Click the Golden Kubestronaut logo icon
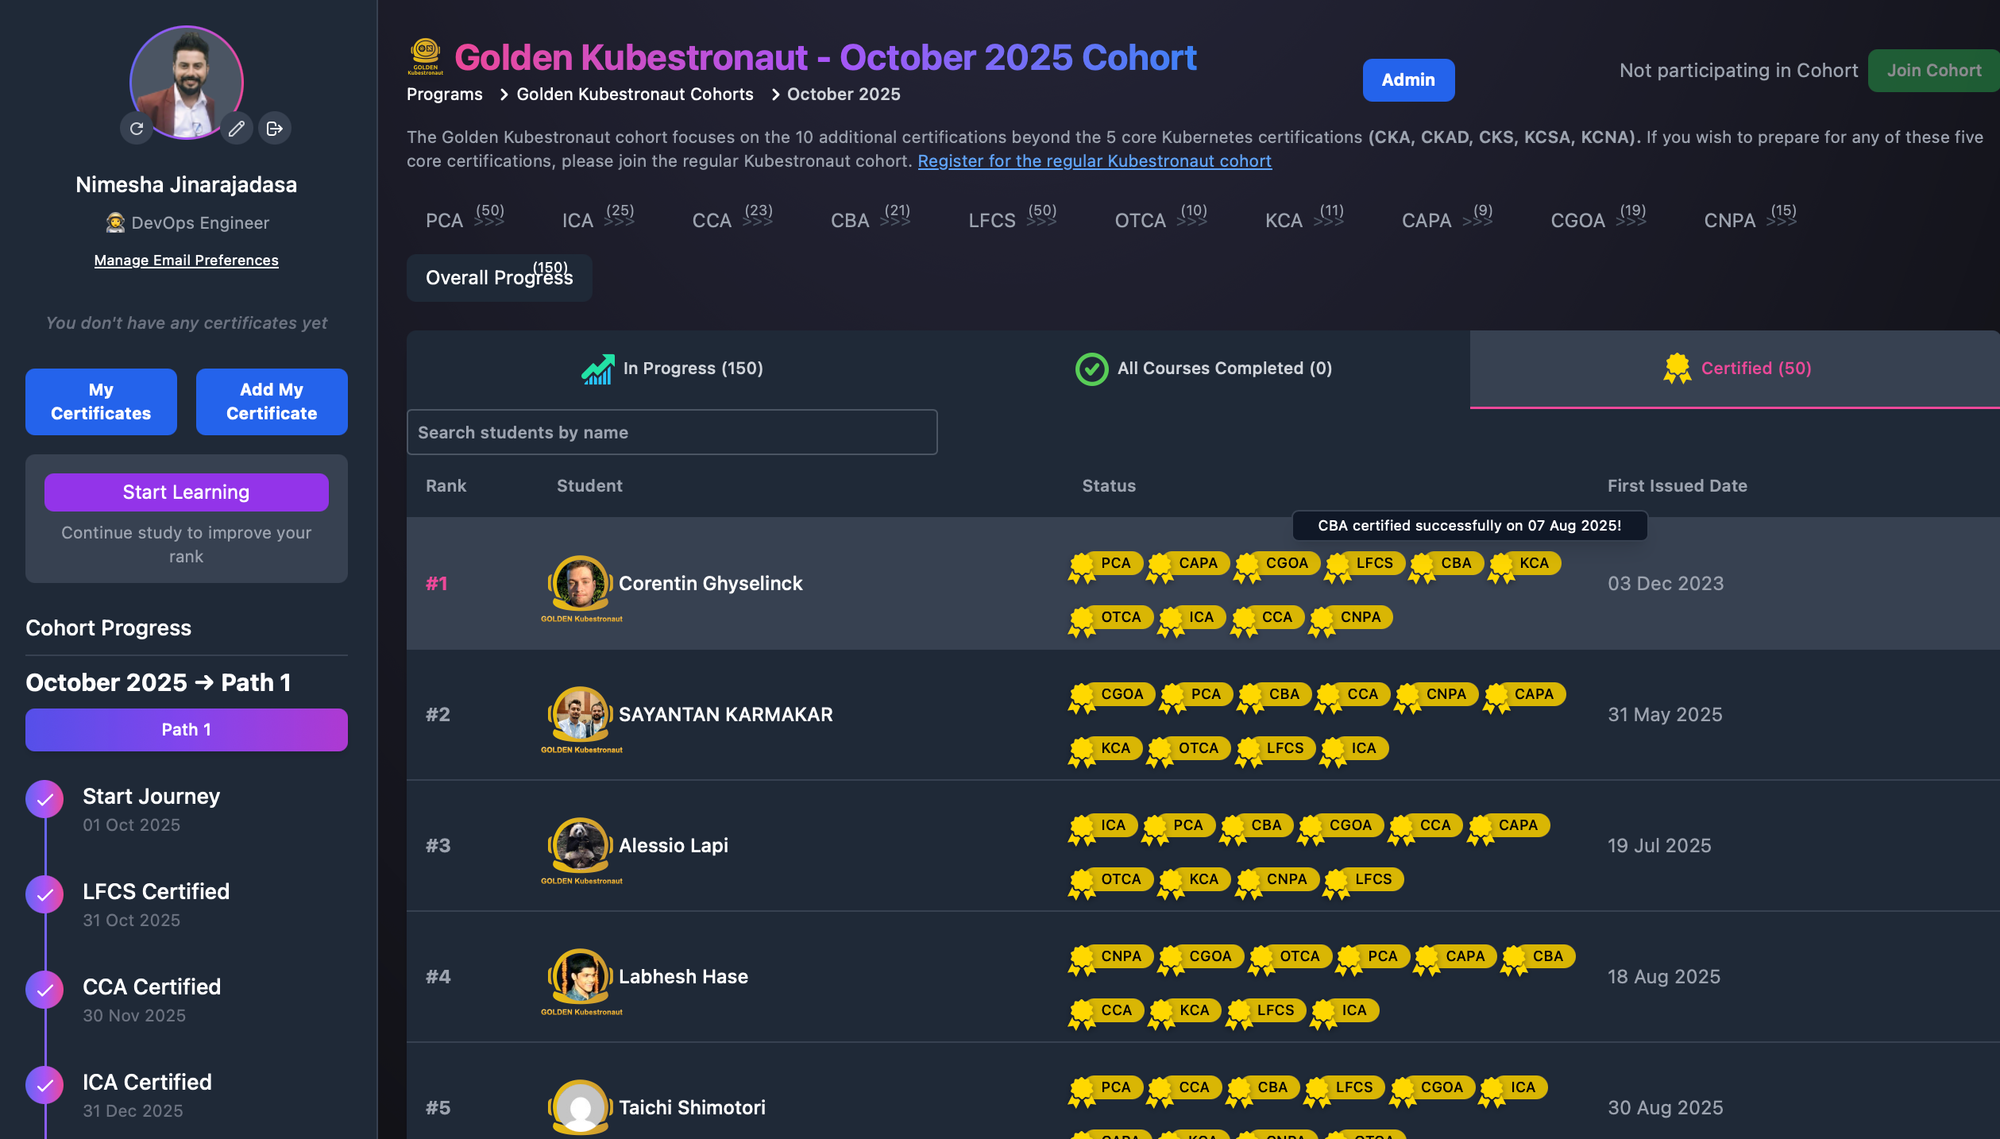 425,56
